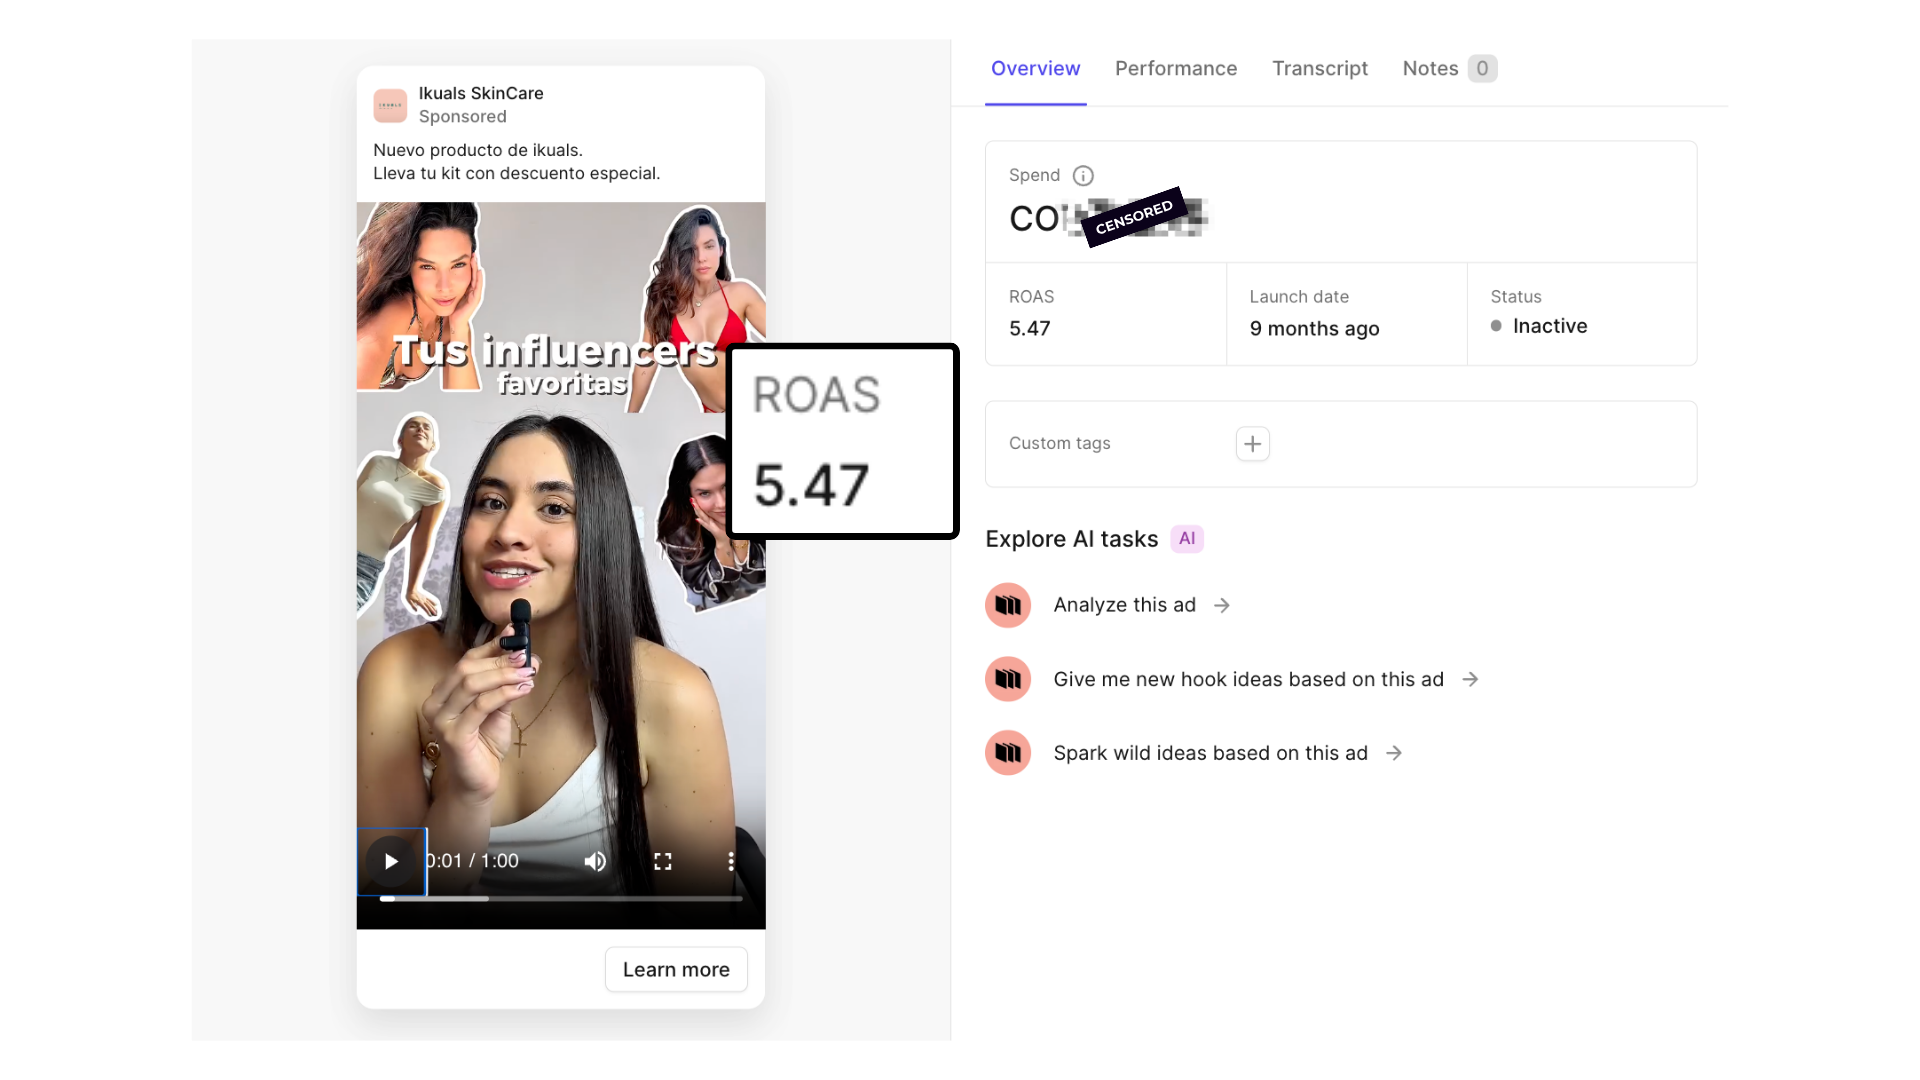Viewport: 1920px width, 1080px height.
Task: Click the Analyze this ad round icon
Action: 1008,605
